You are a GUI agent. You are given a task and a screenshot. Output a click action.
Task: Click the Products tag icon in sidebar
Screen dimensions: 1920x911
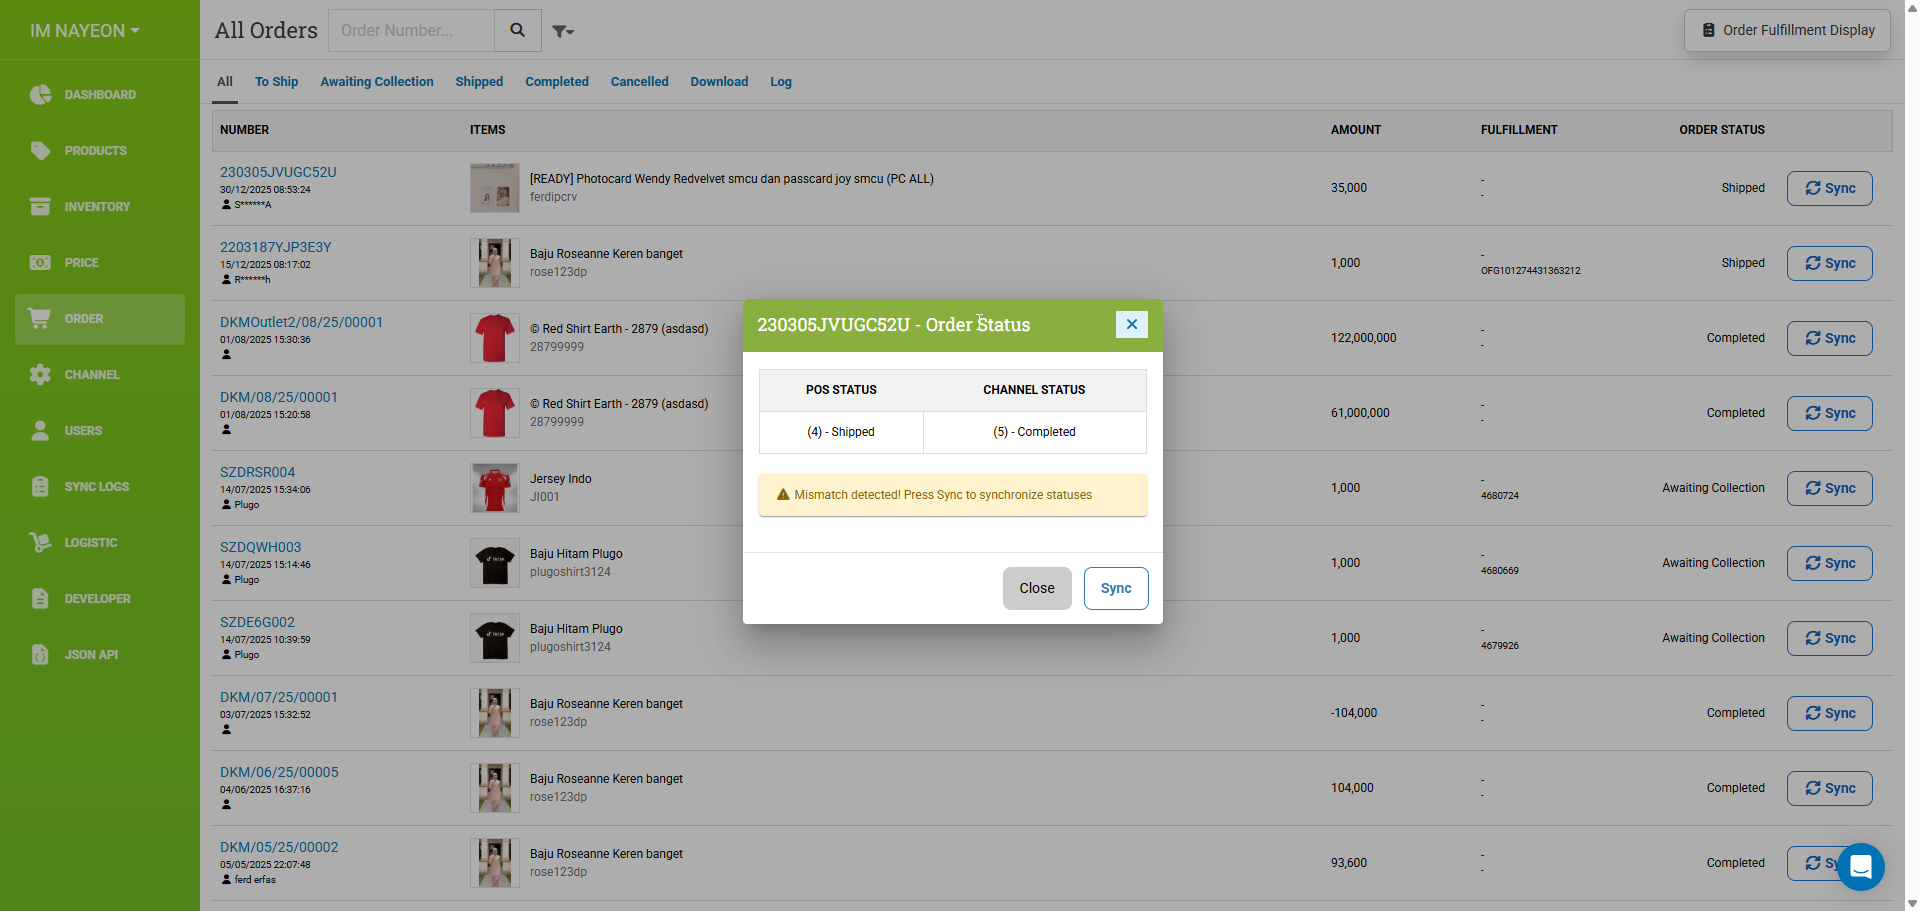point(40,151)
